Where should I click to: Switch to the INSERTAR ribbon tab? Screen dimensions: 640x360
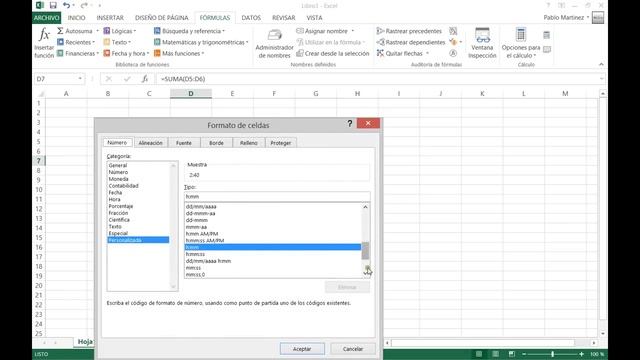(110, 18)
